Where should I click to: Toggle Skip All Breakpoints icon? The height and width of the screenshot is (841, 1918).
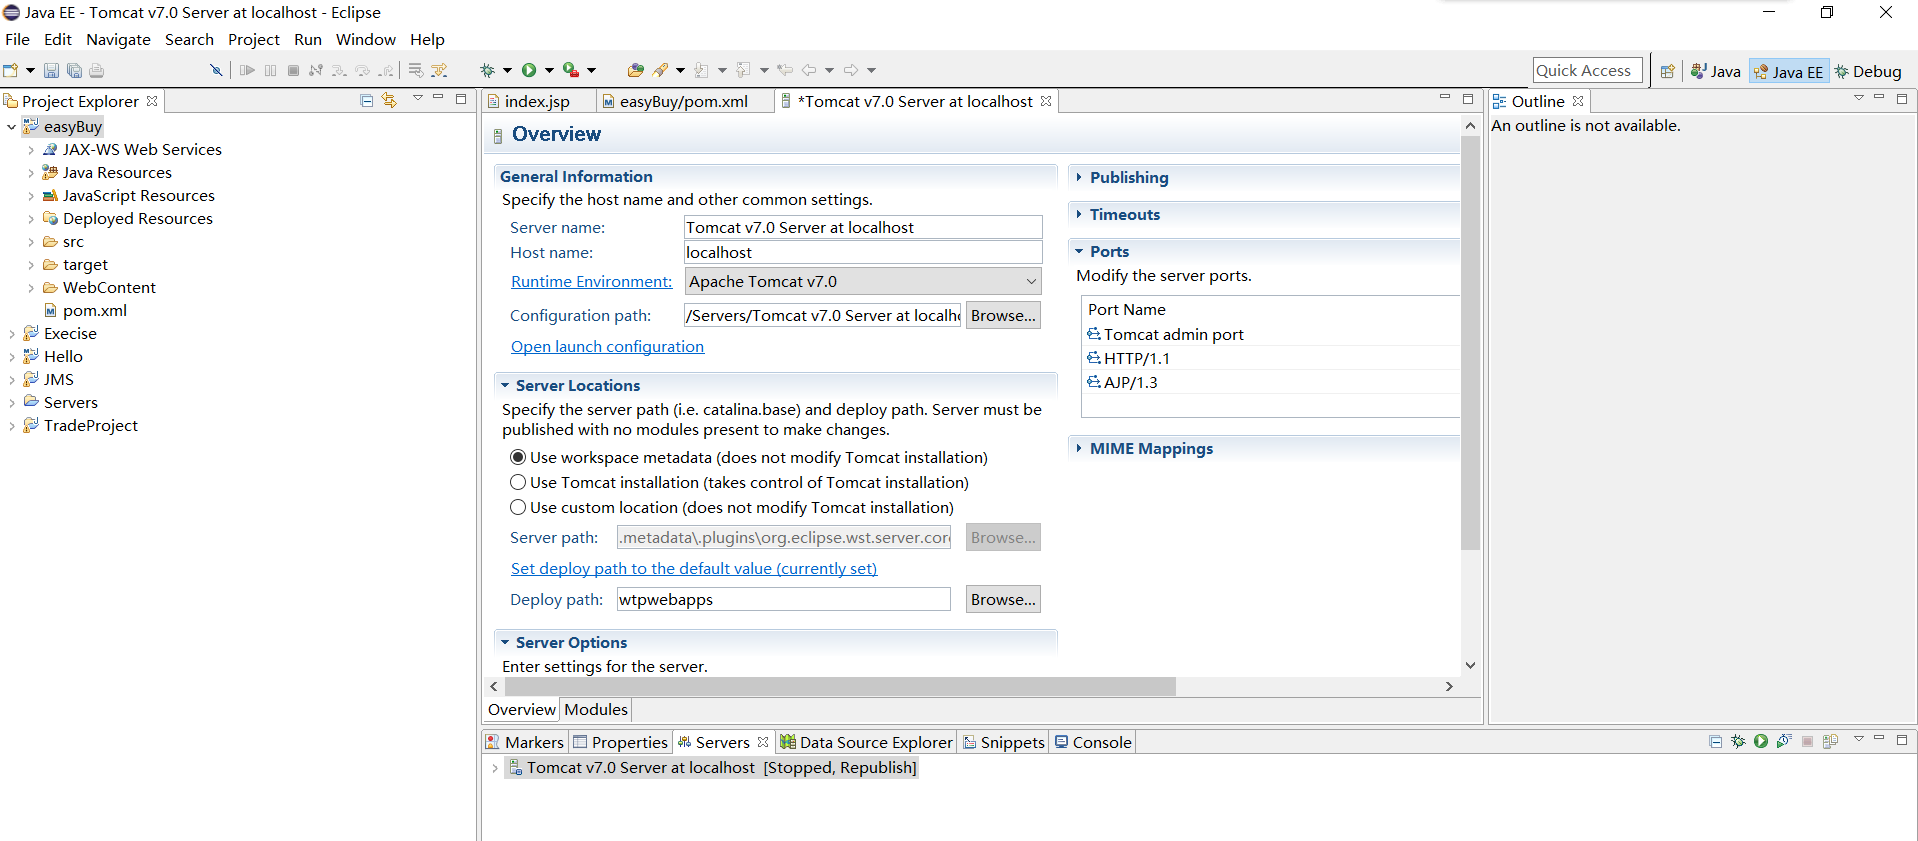click(x=216, y=70)
